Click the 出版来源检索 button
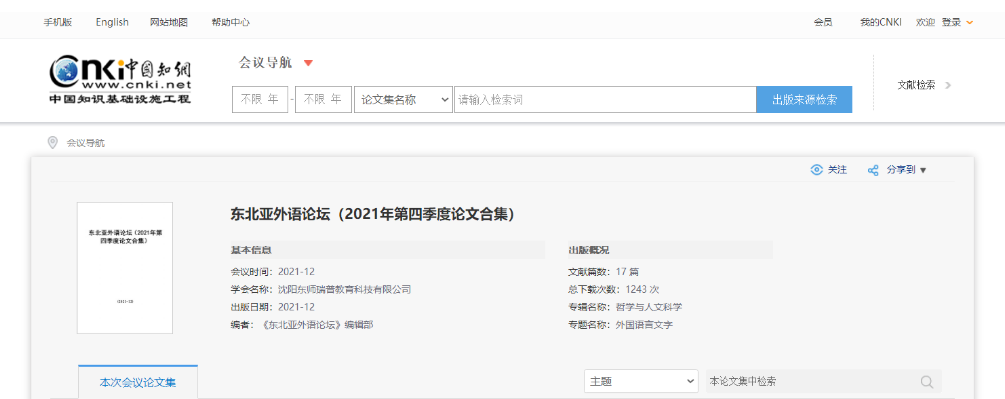Viewport: 1005px width, 399px height. 804,100
